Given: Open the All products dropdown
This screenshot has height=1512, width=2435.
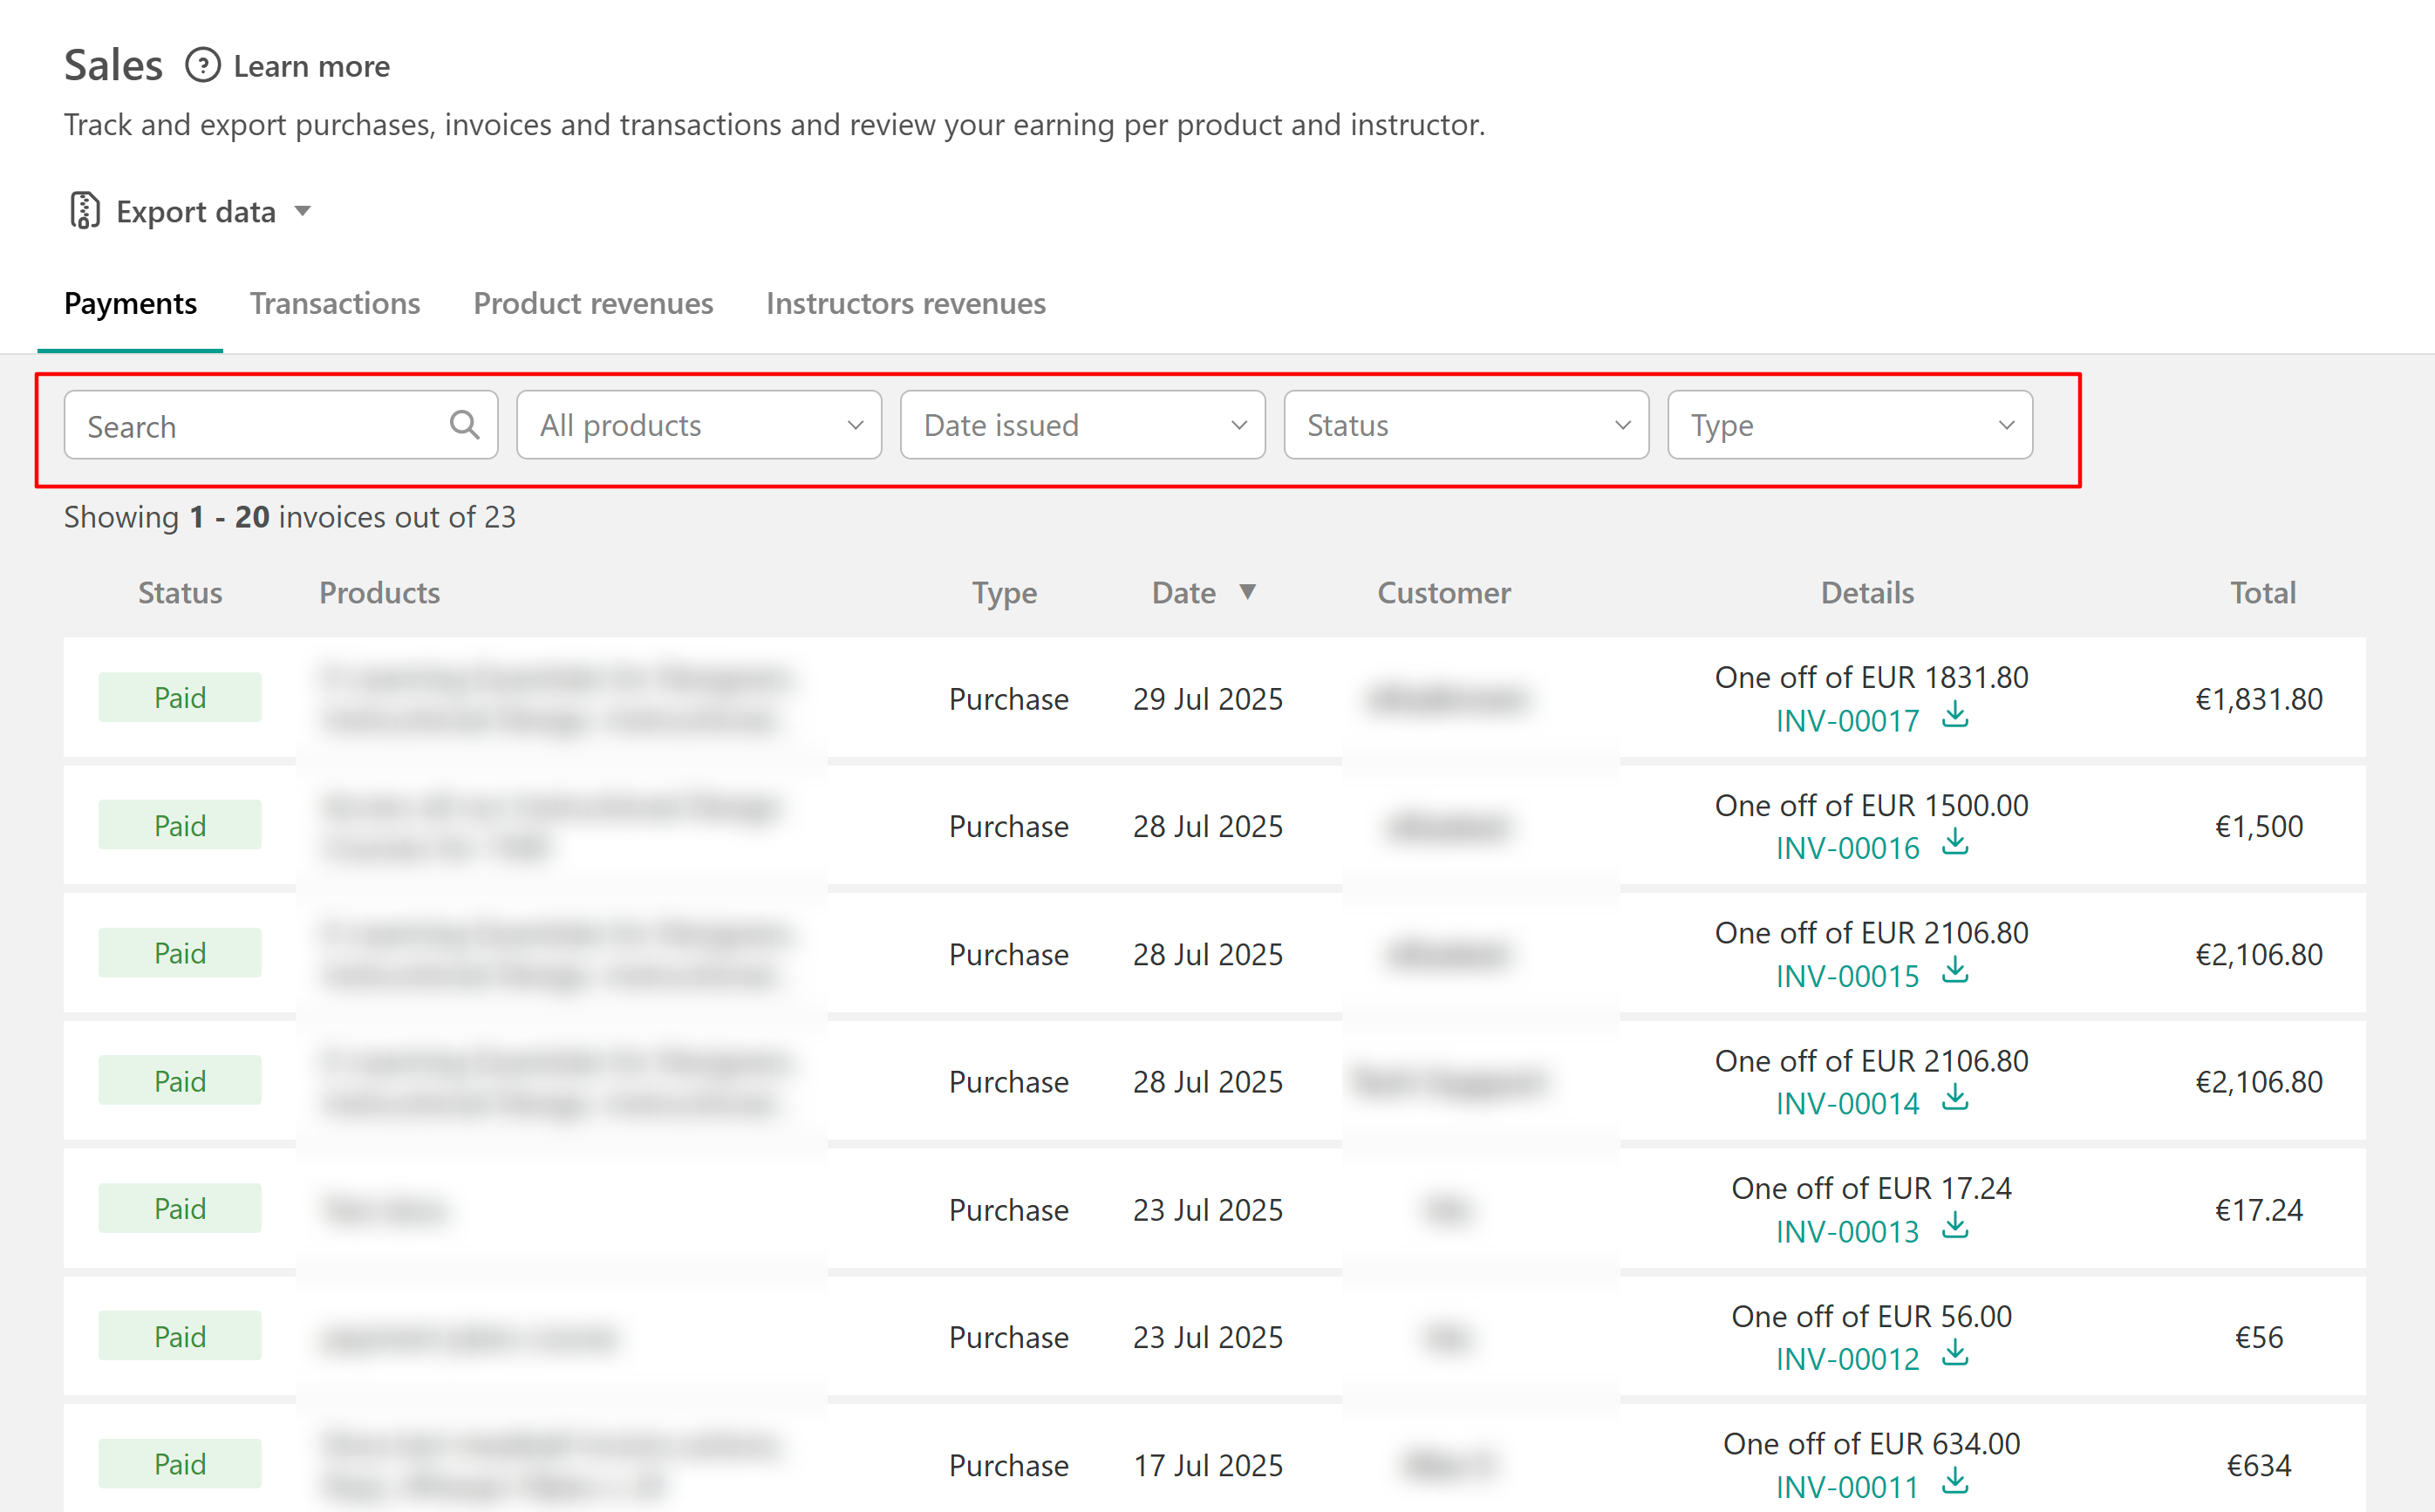Looking at the screenshot, I should tap(698, 425).
